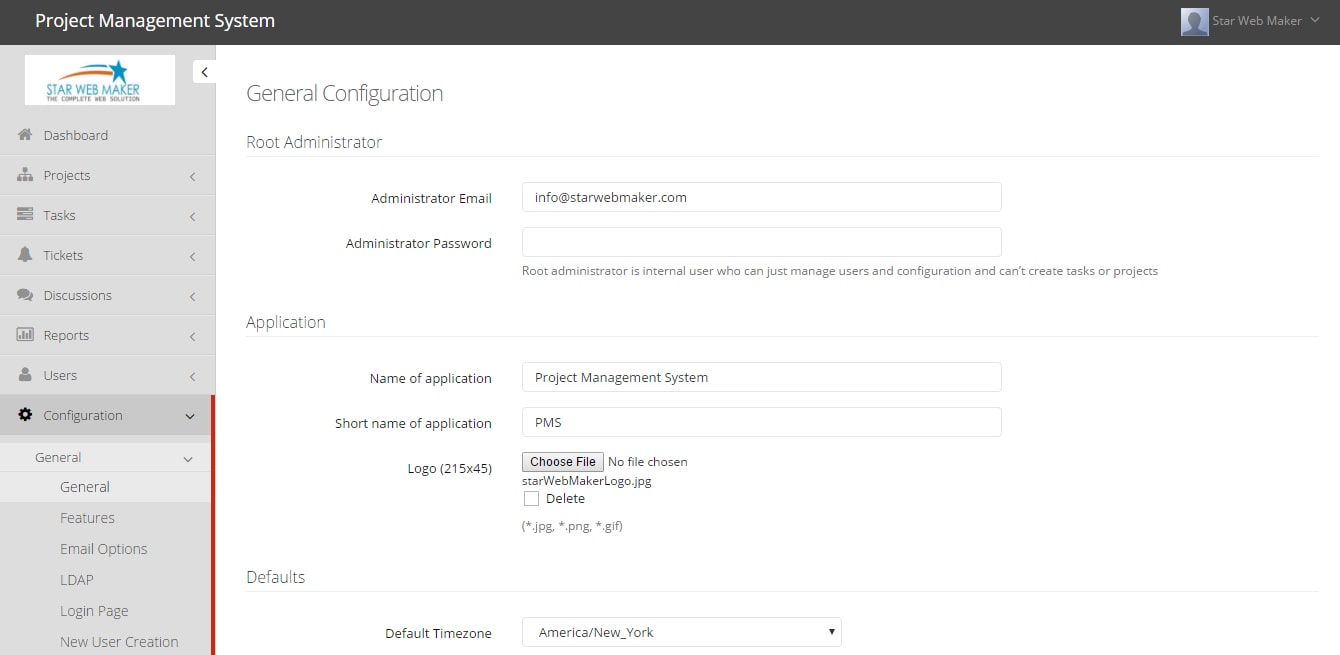Screen dimensions: 1340x655
Task: Collapse the sidebar with arrow toggle
Action: coord(204,72)
